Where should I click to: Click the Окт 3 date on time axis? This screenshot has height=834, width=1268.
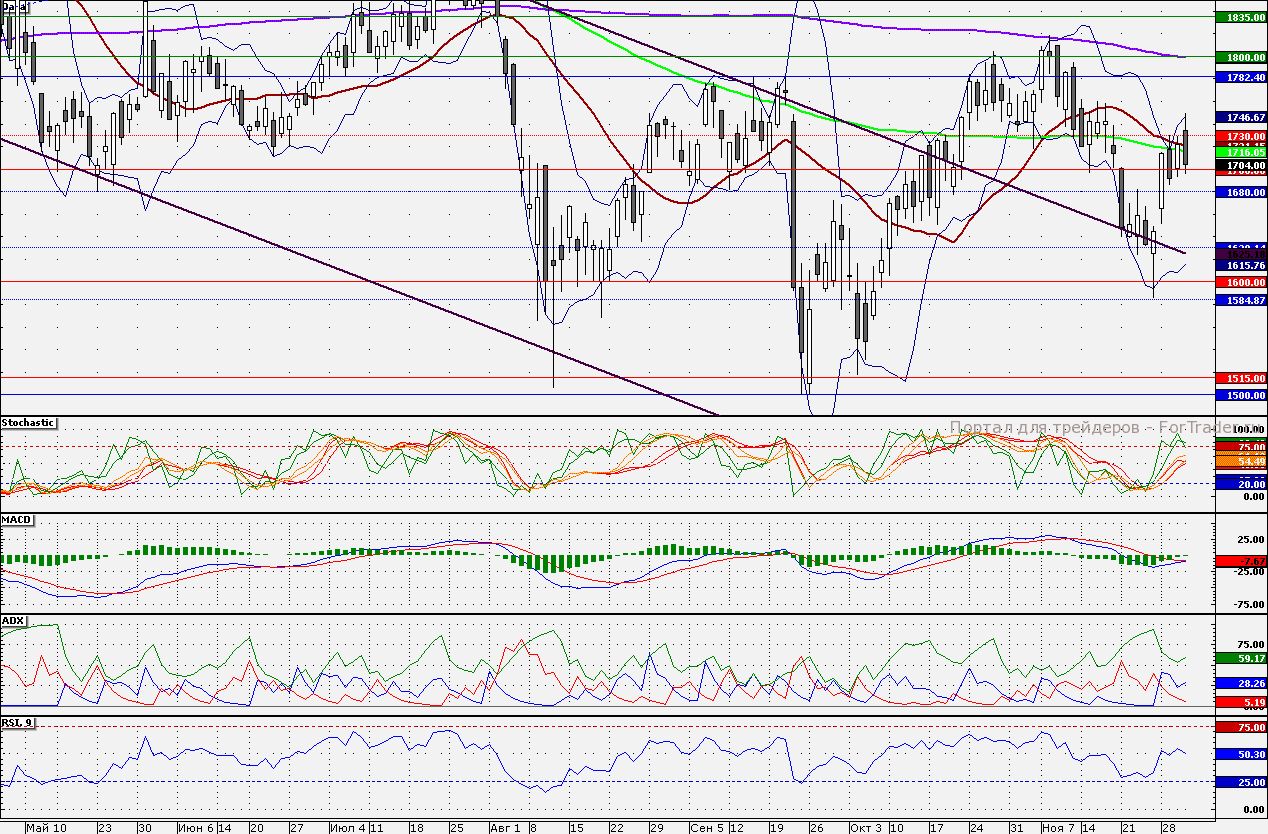click(x=866, y=828)
